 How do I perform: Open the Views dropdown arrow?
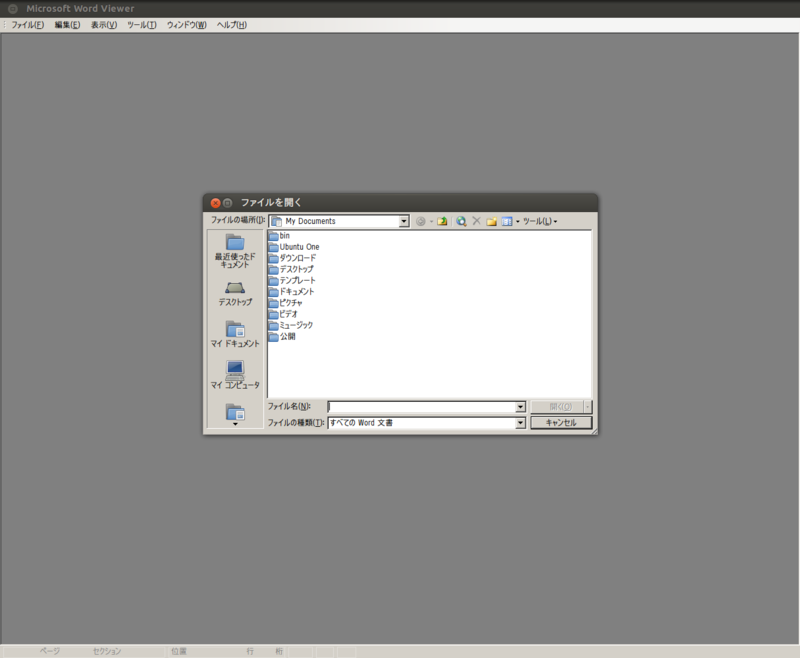point(517,221)
